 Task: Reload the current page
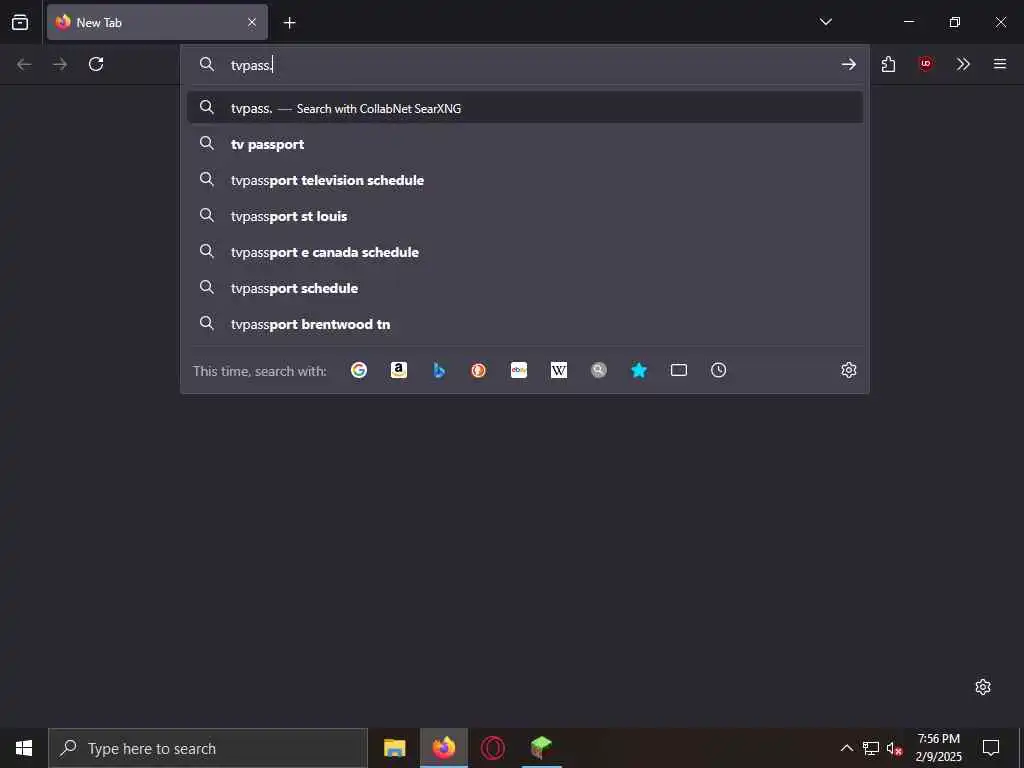(96, 64)
